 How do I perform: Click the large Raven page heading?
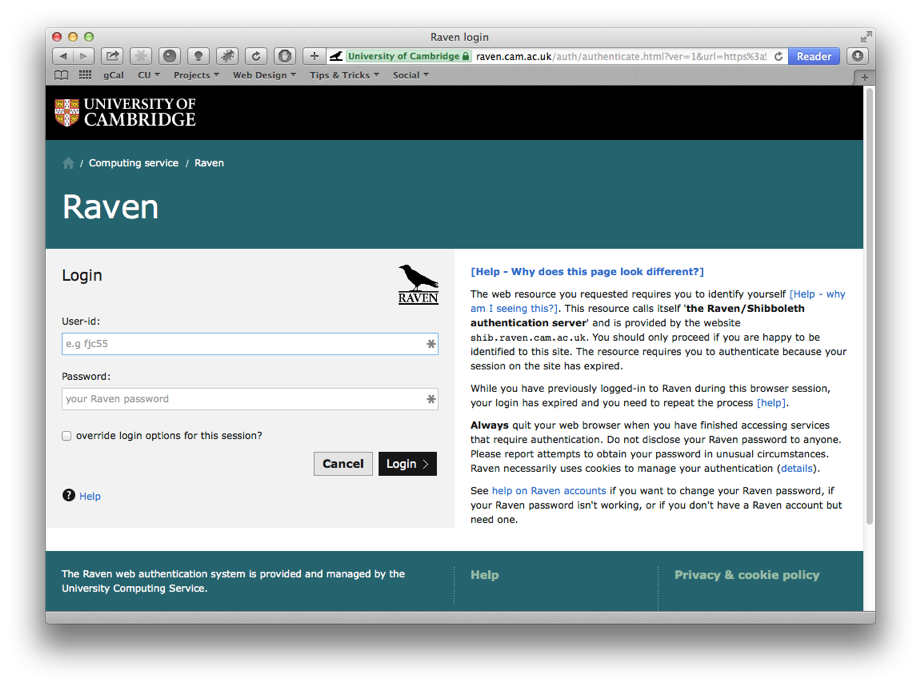[x=110, y=207]
